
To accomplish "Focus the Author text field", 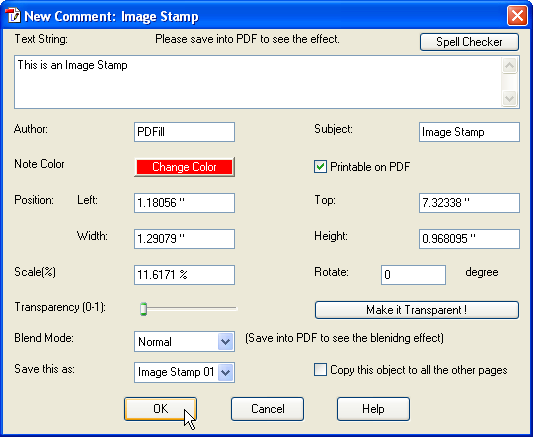I will tap(184, 132).
